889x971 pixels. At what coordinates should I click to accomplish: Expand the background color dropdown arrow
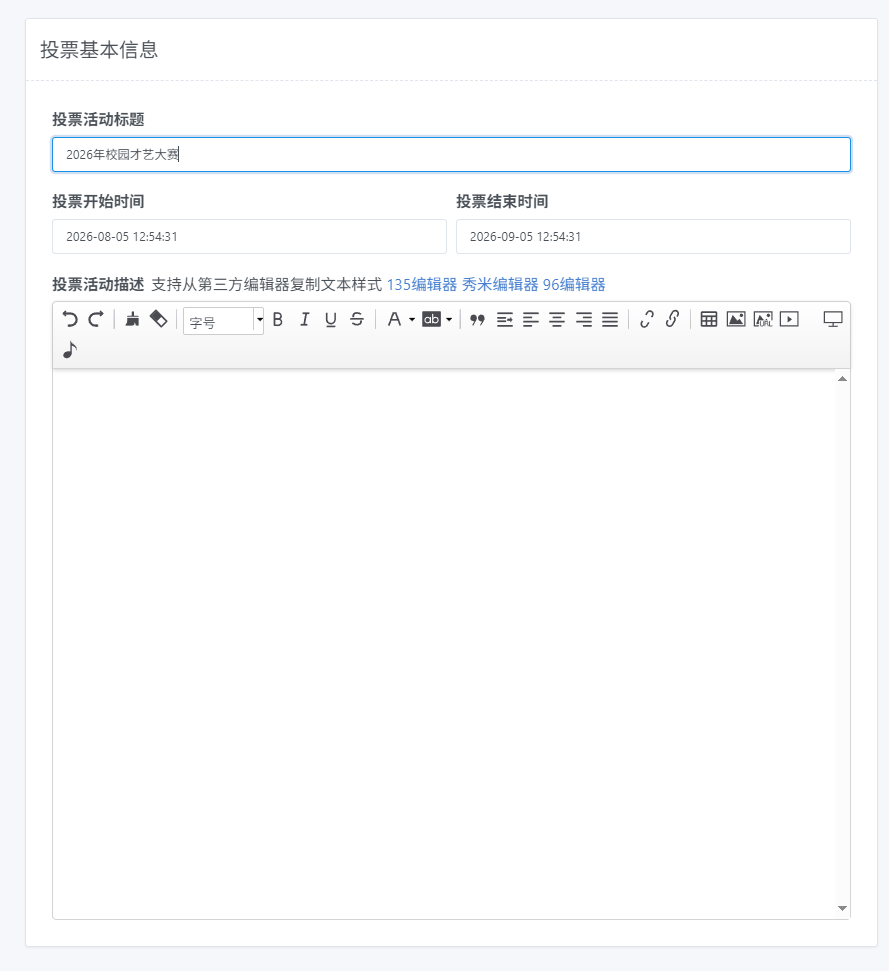coord(449,320)
